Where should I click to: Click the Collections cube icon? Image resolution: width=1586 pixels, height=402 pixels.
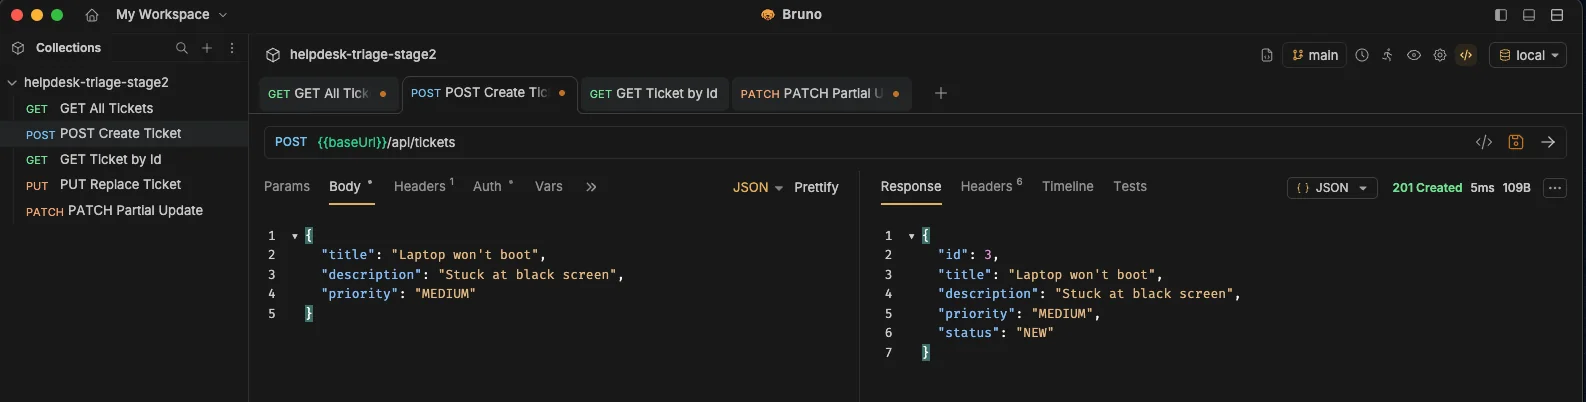tap(18, 48)
